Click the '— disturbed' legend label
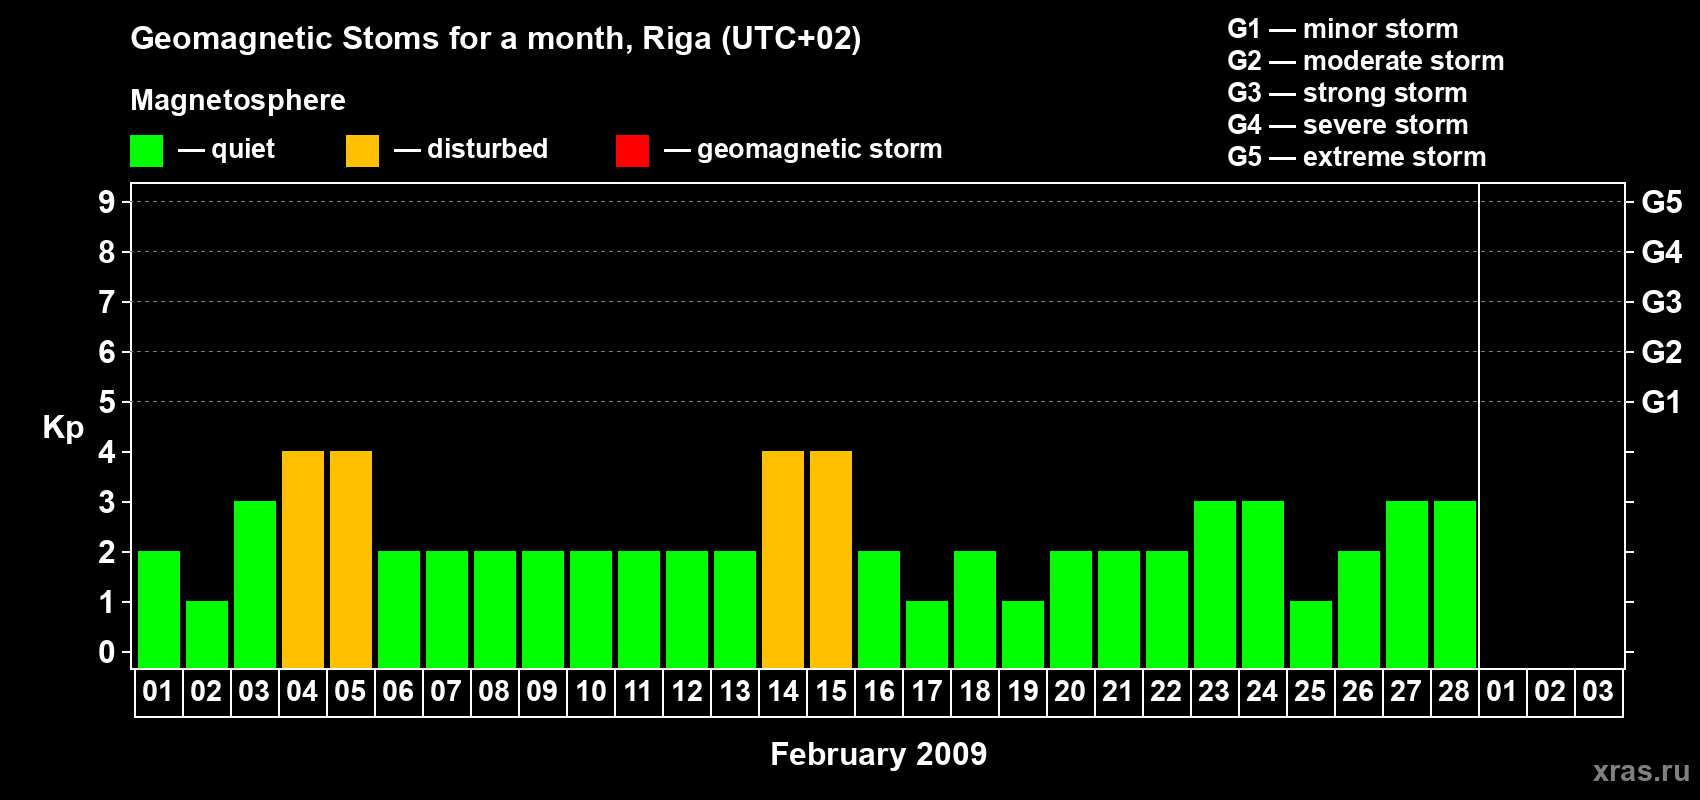 471,149
